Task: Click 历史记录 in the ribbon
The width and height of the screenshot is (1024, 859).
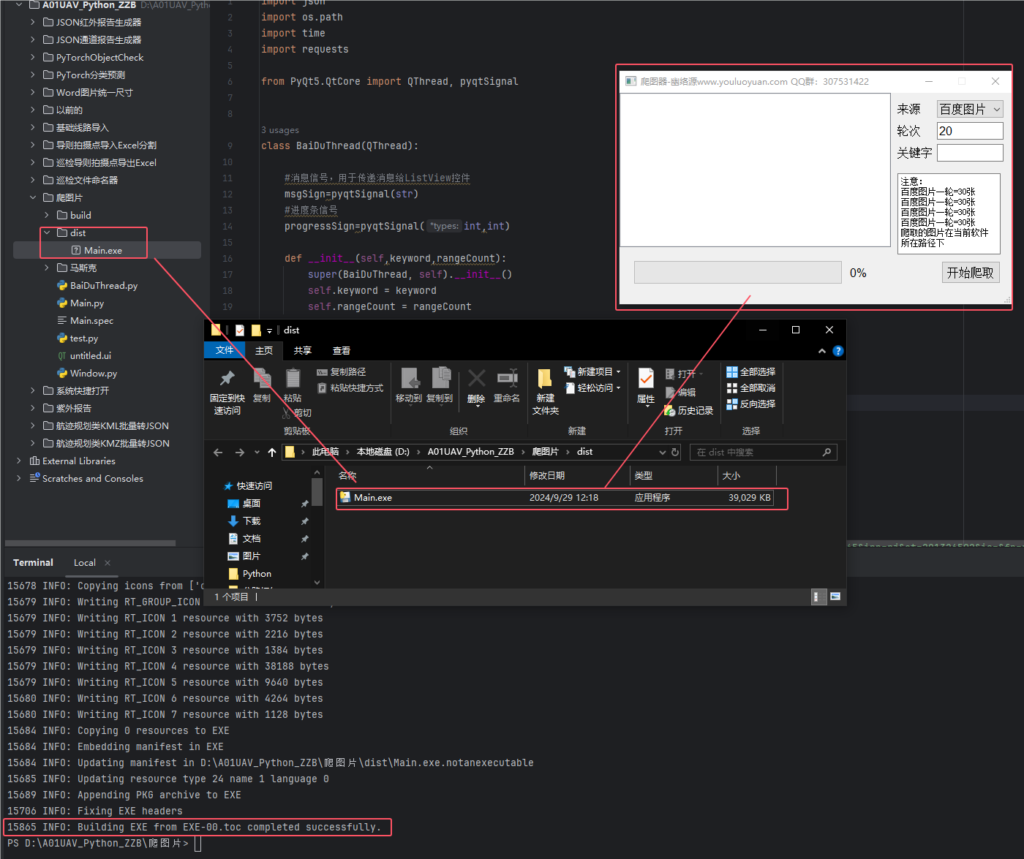Action: pyautogui.click(x=688, y=410)
